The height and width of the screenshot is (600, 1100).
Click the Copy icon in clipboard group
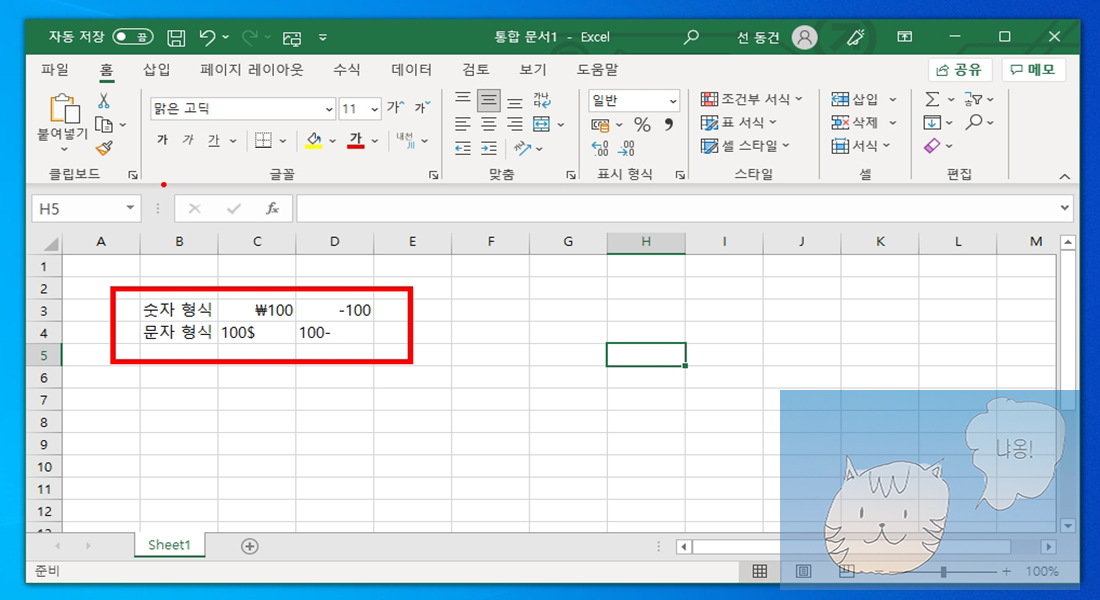click(104, 125)
